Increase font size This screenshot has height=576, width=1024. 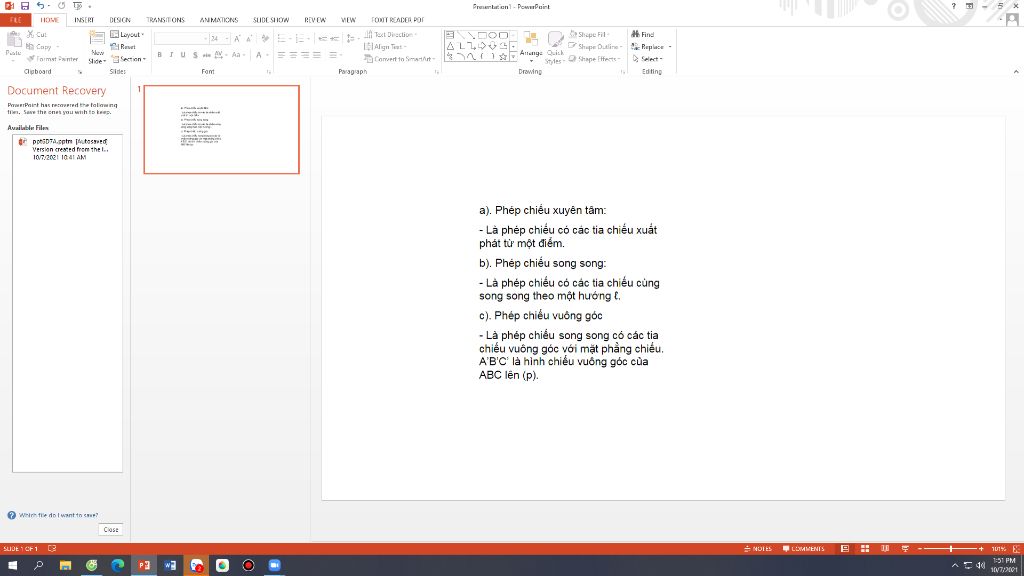[237, 39]
